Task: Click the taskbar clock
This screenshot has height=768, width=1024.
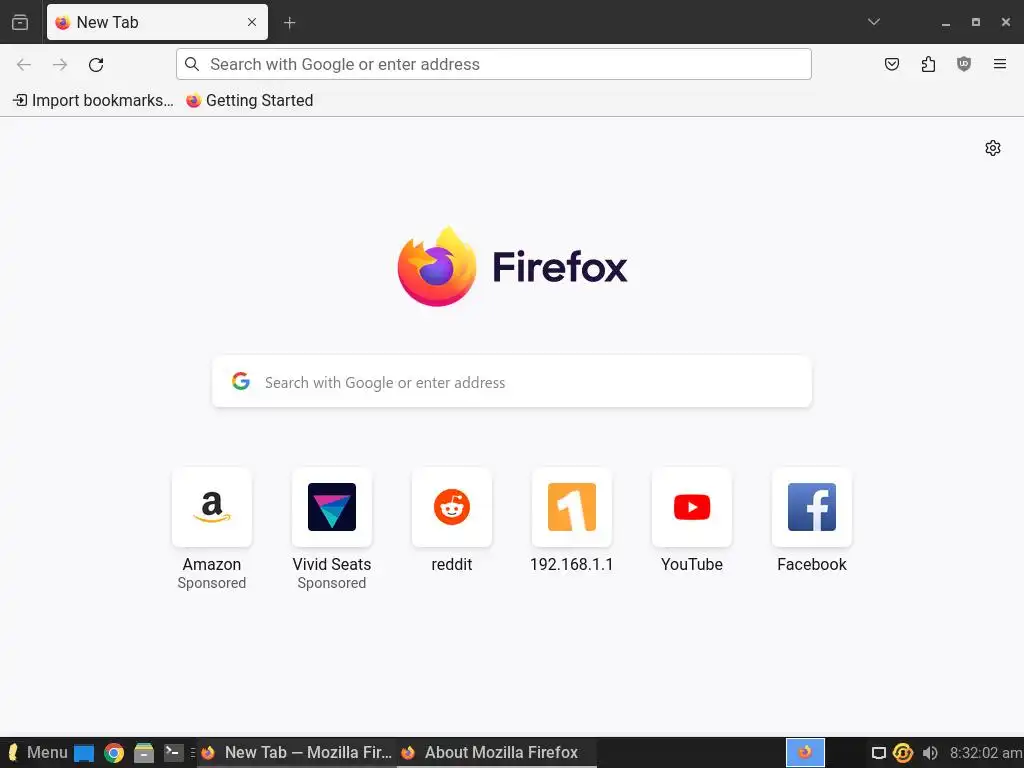Action: [986, 753]
